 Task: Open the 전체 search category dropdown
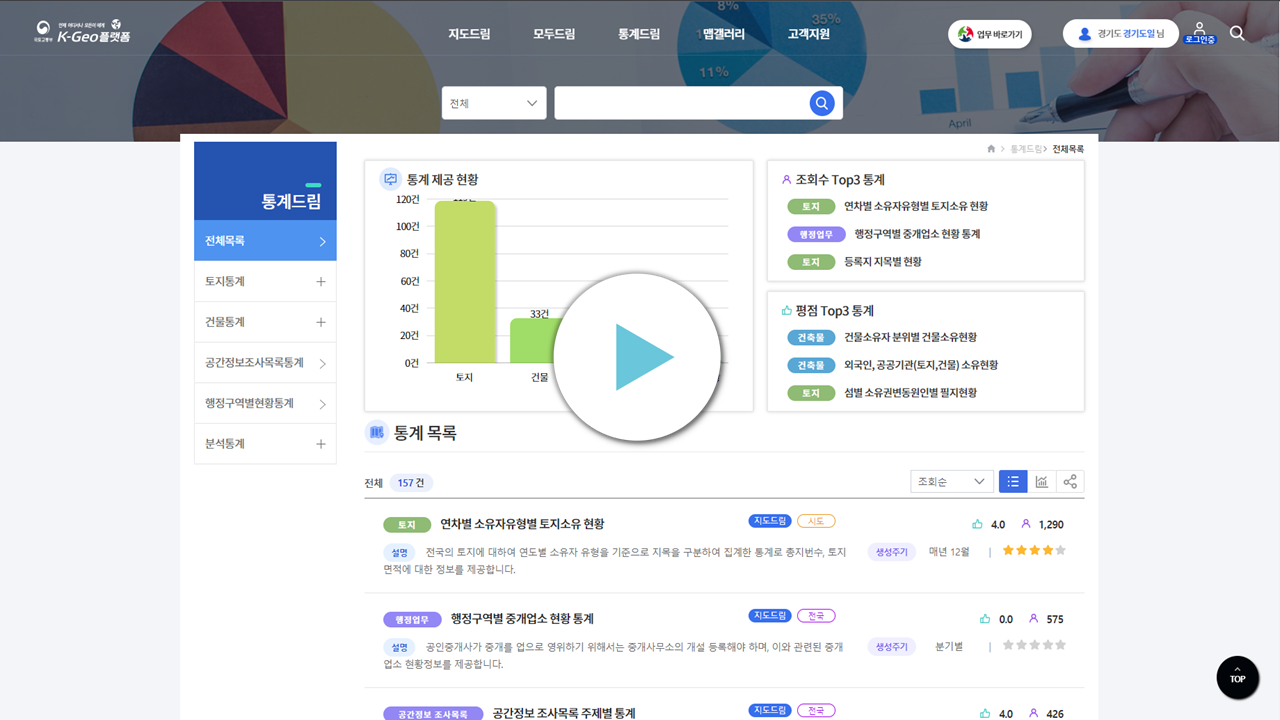tap(494, 103)
